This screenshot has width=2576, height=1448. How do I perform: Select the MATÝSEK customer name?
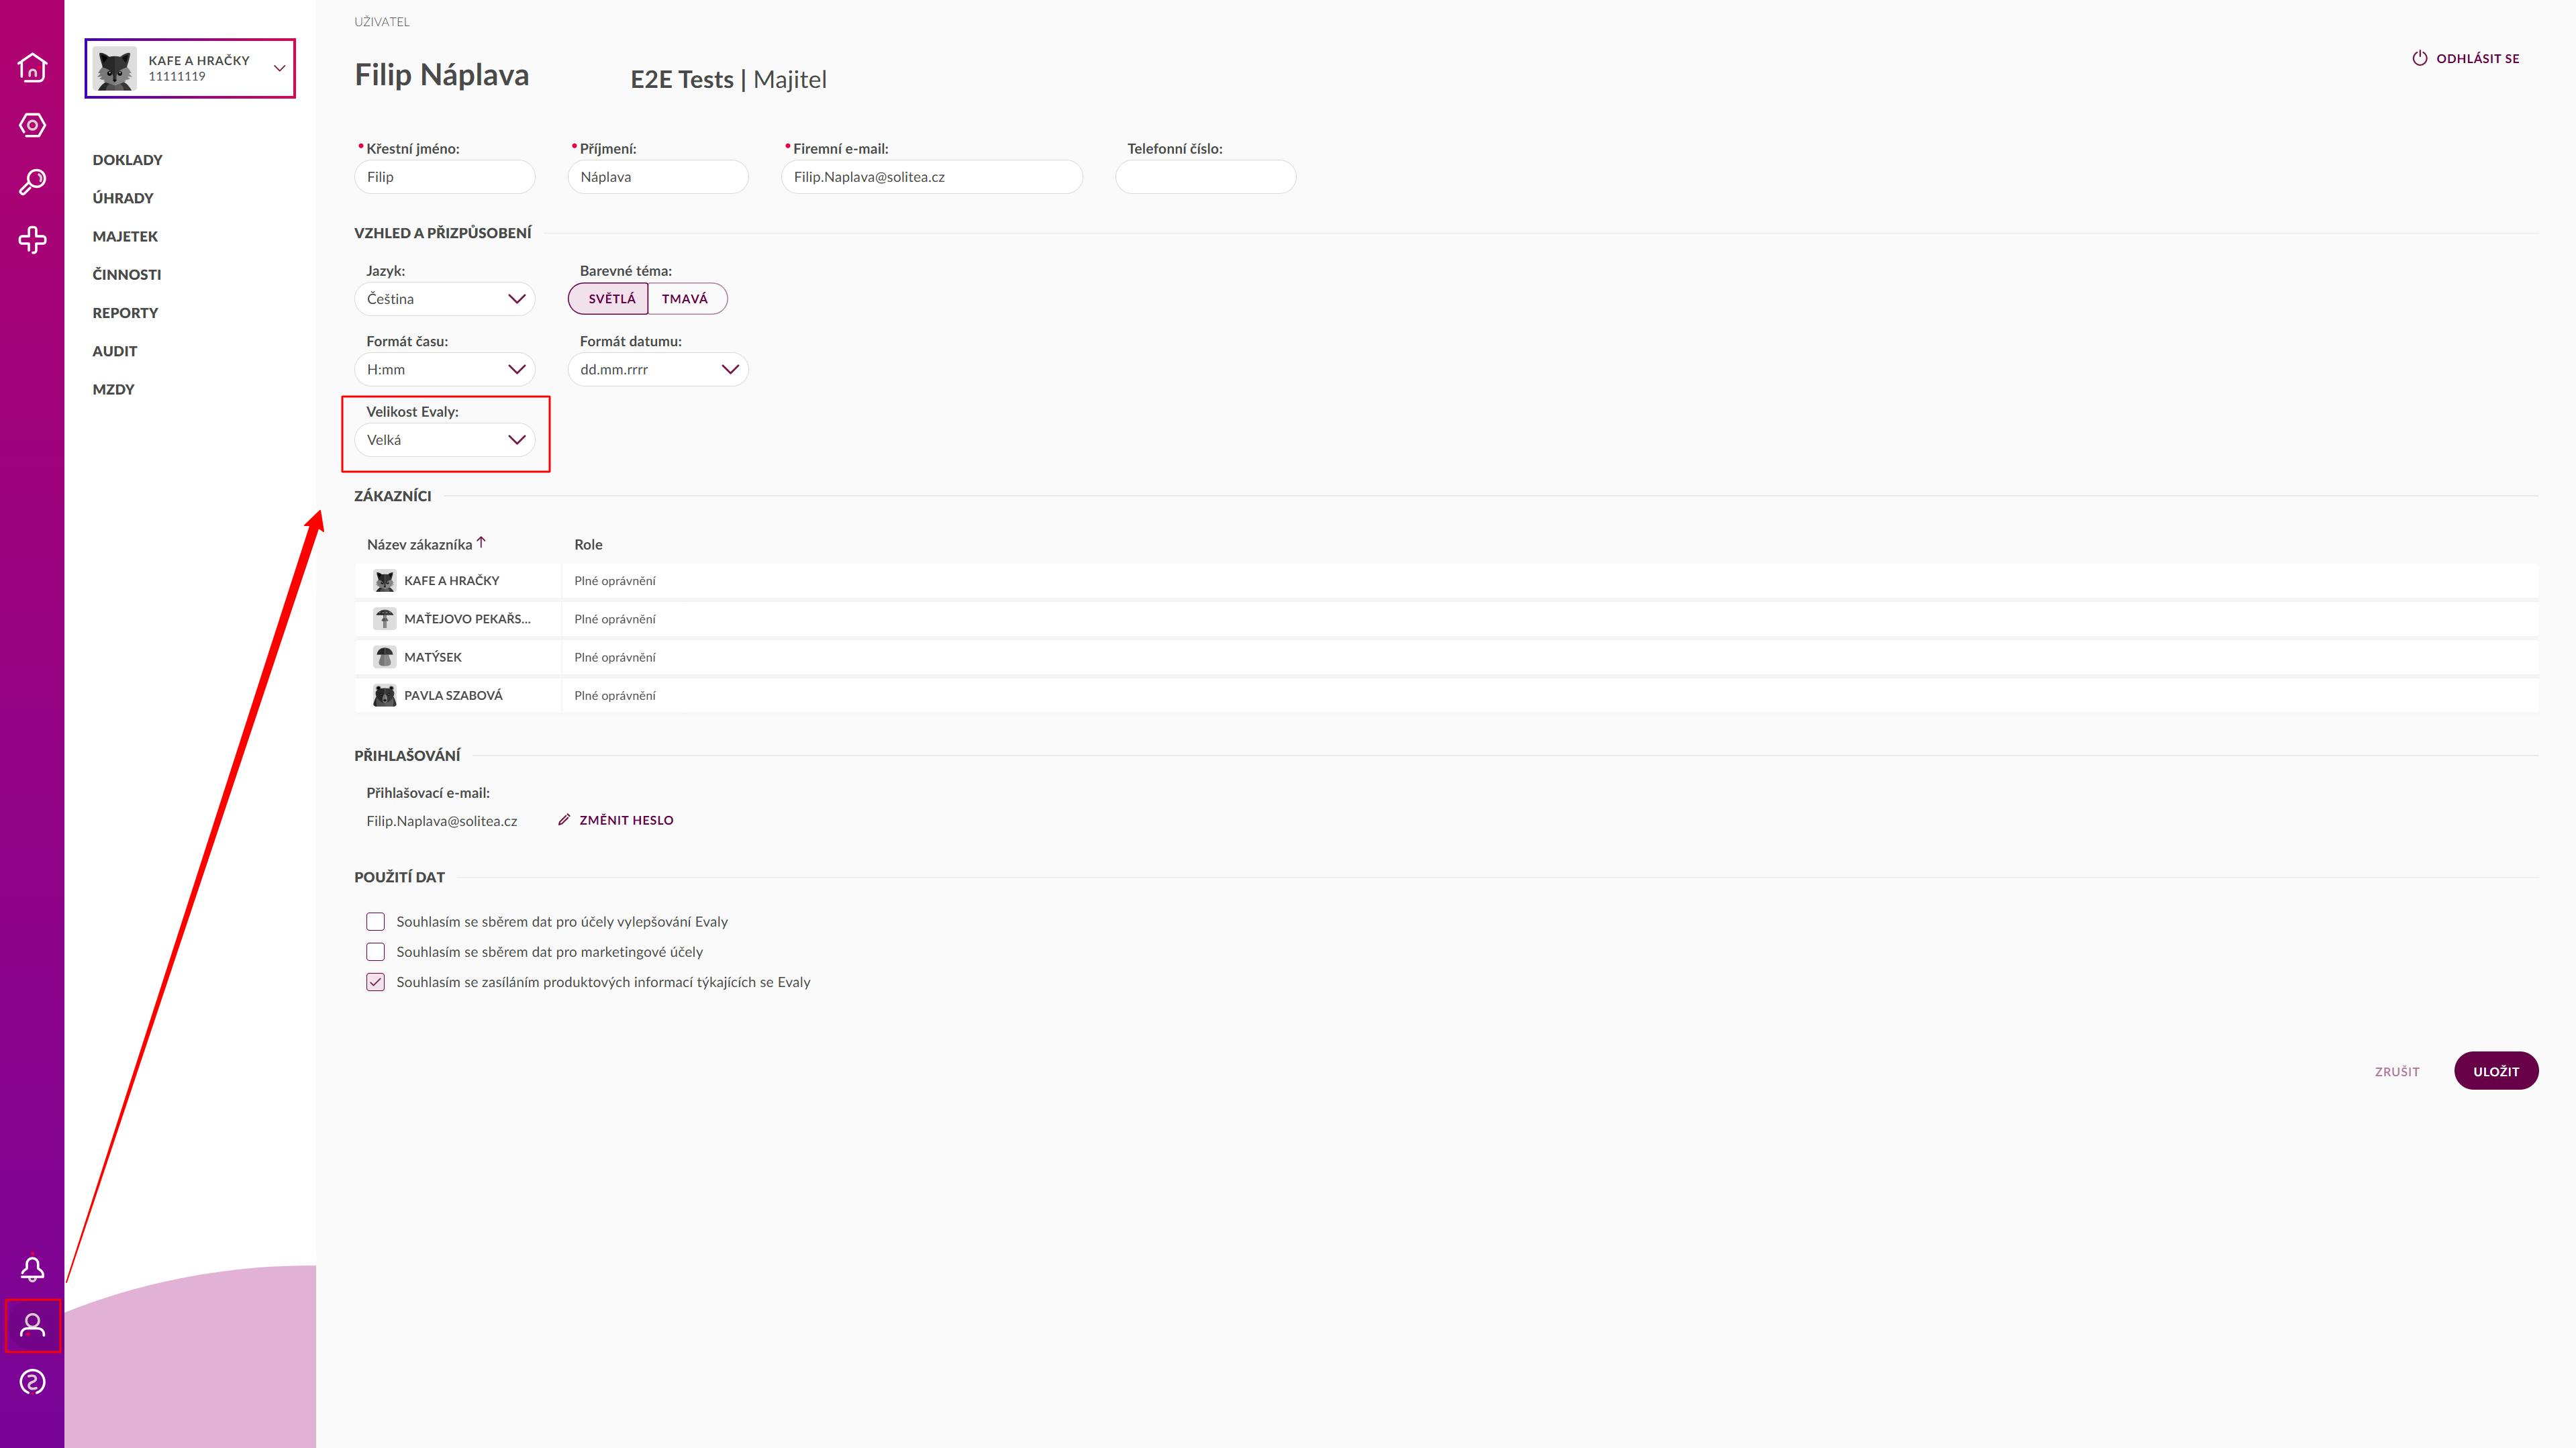(x=433, y=657)
